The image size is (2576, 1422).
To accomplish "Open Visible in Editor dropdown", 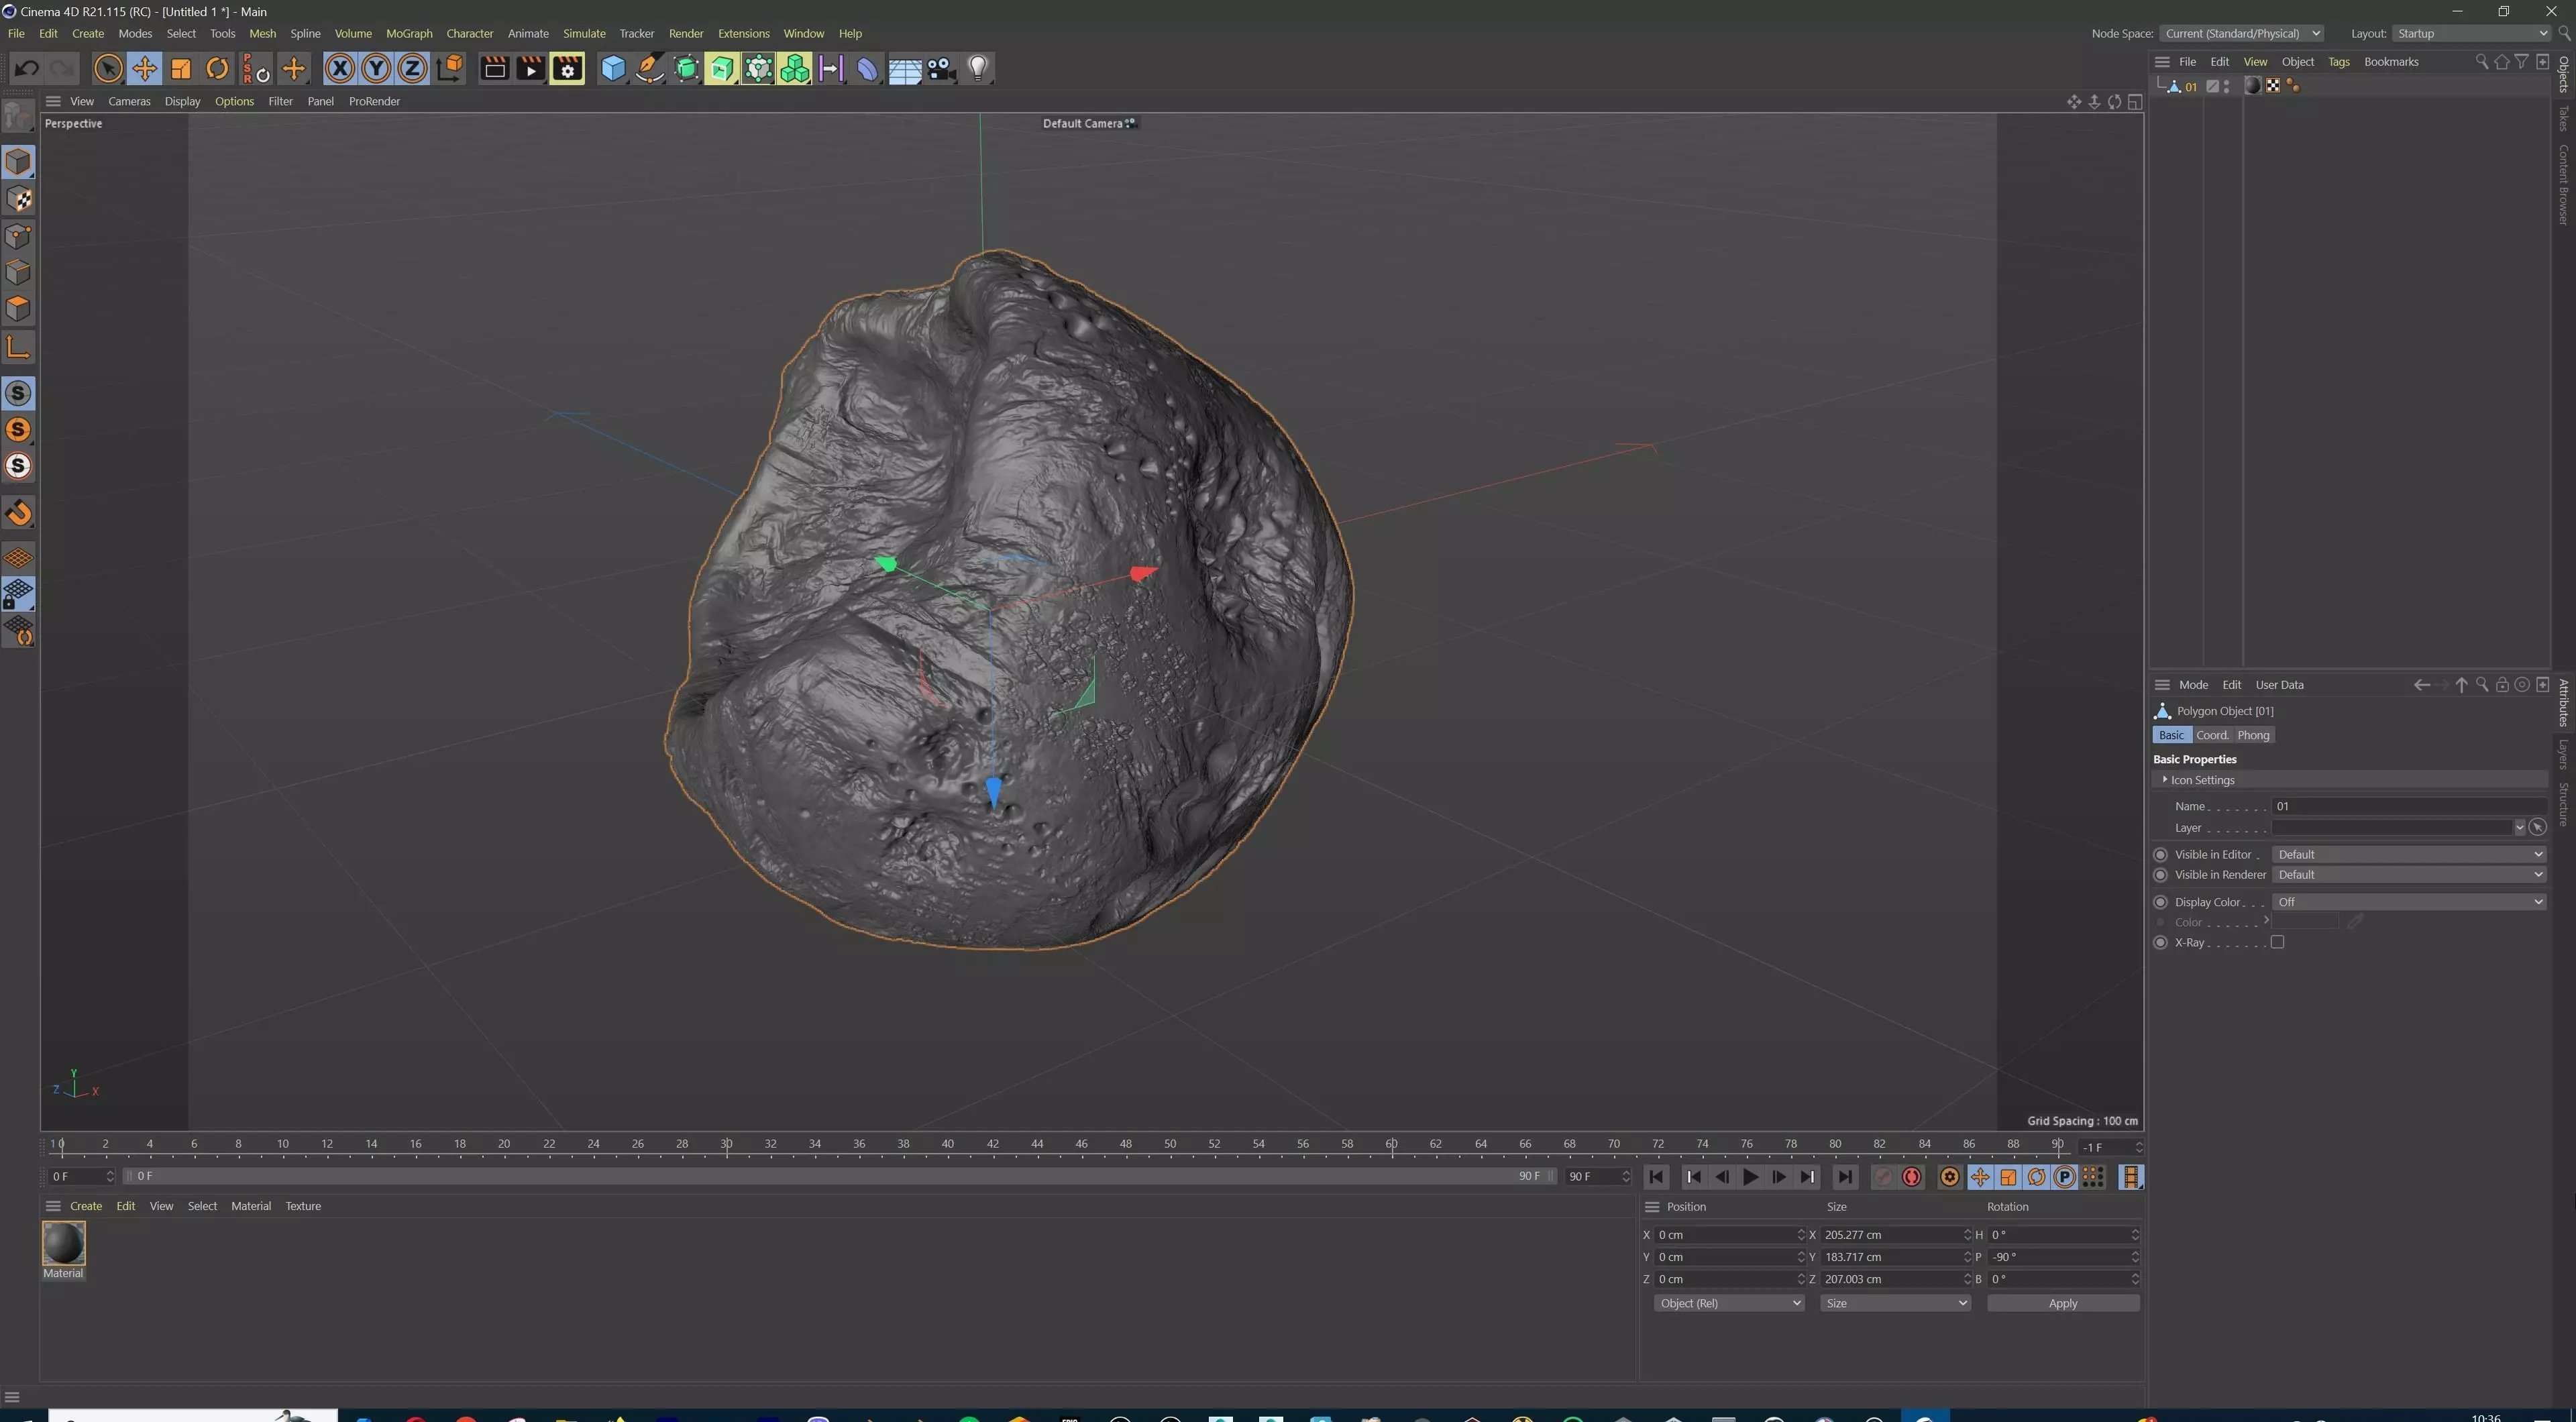I will click(x=2408, y=855).
